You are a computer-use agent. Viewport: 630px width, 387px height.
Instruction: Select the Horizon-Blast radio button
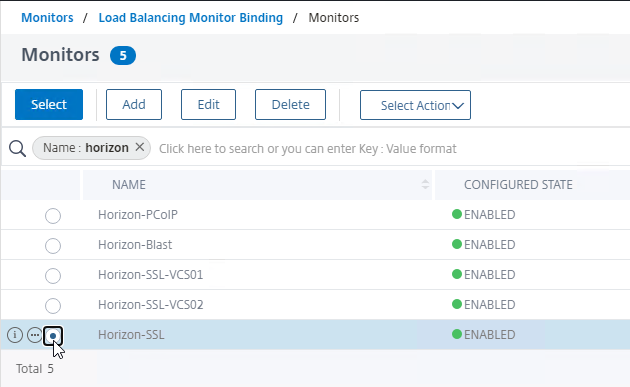click(x=53, y=246)
